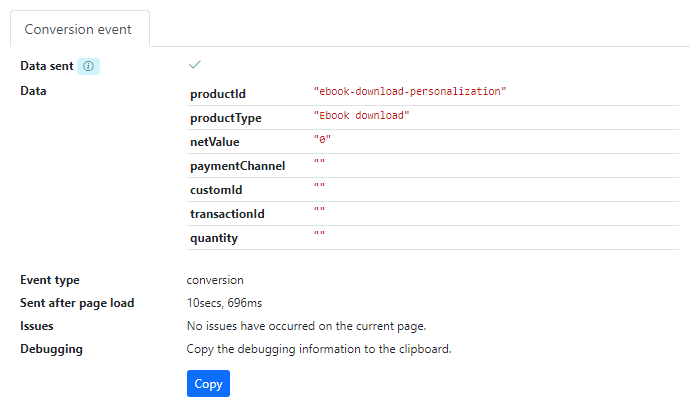Select the transactionId field name
The image size is (700, 407).
click(227, 214)
